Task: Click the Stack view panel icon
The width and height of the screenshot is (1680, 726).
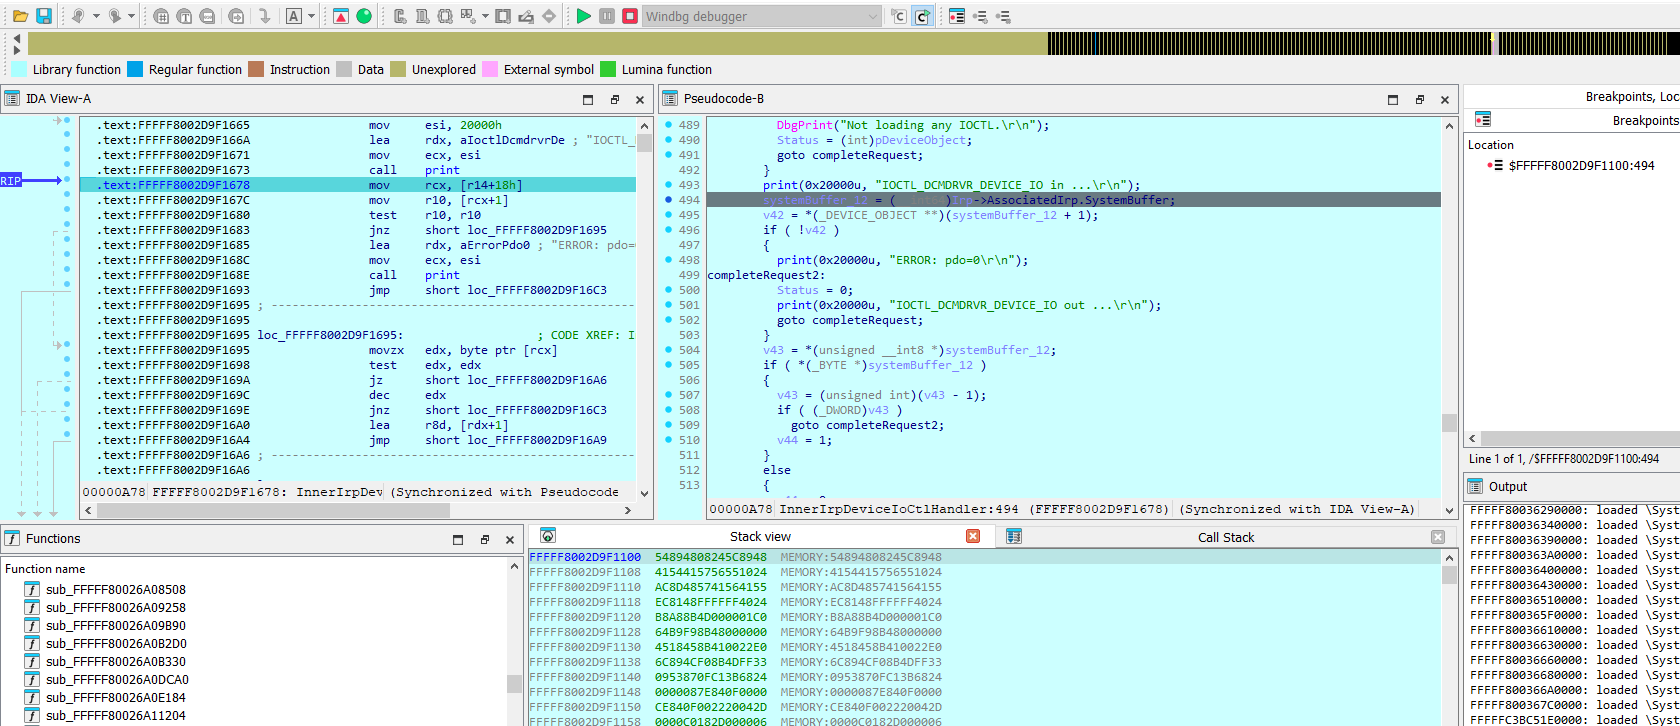Action: pyautogui.click(x=548, y=536)
